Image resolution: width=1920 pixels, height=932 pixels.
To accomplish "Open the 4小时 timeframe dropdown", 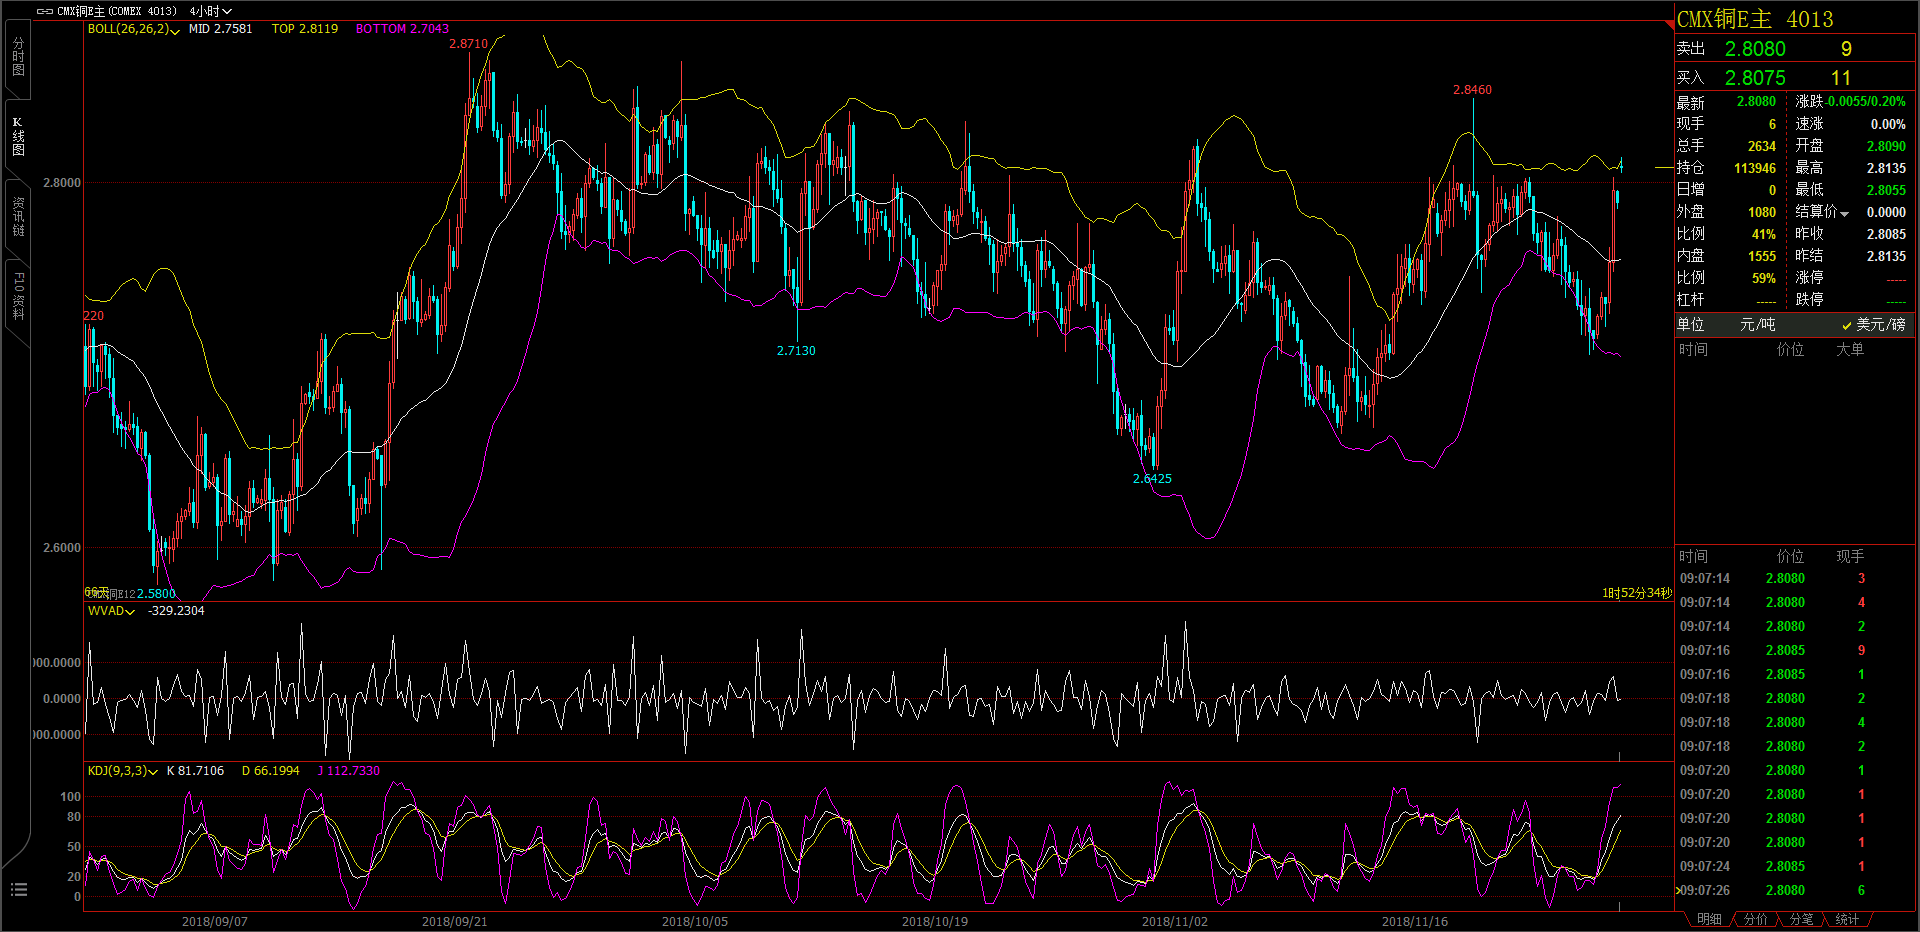I will click(x=211, y=11).
